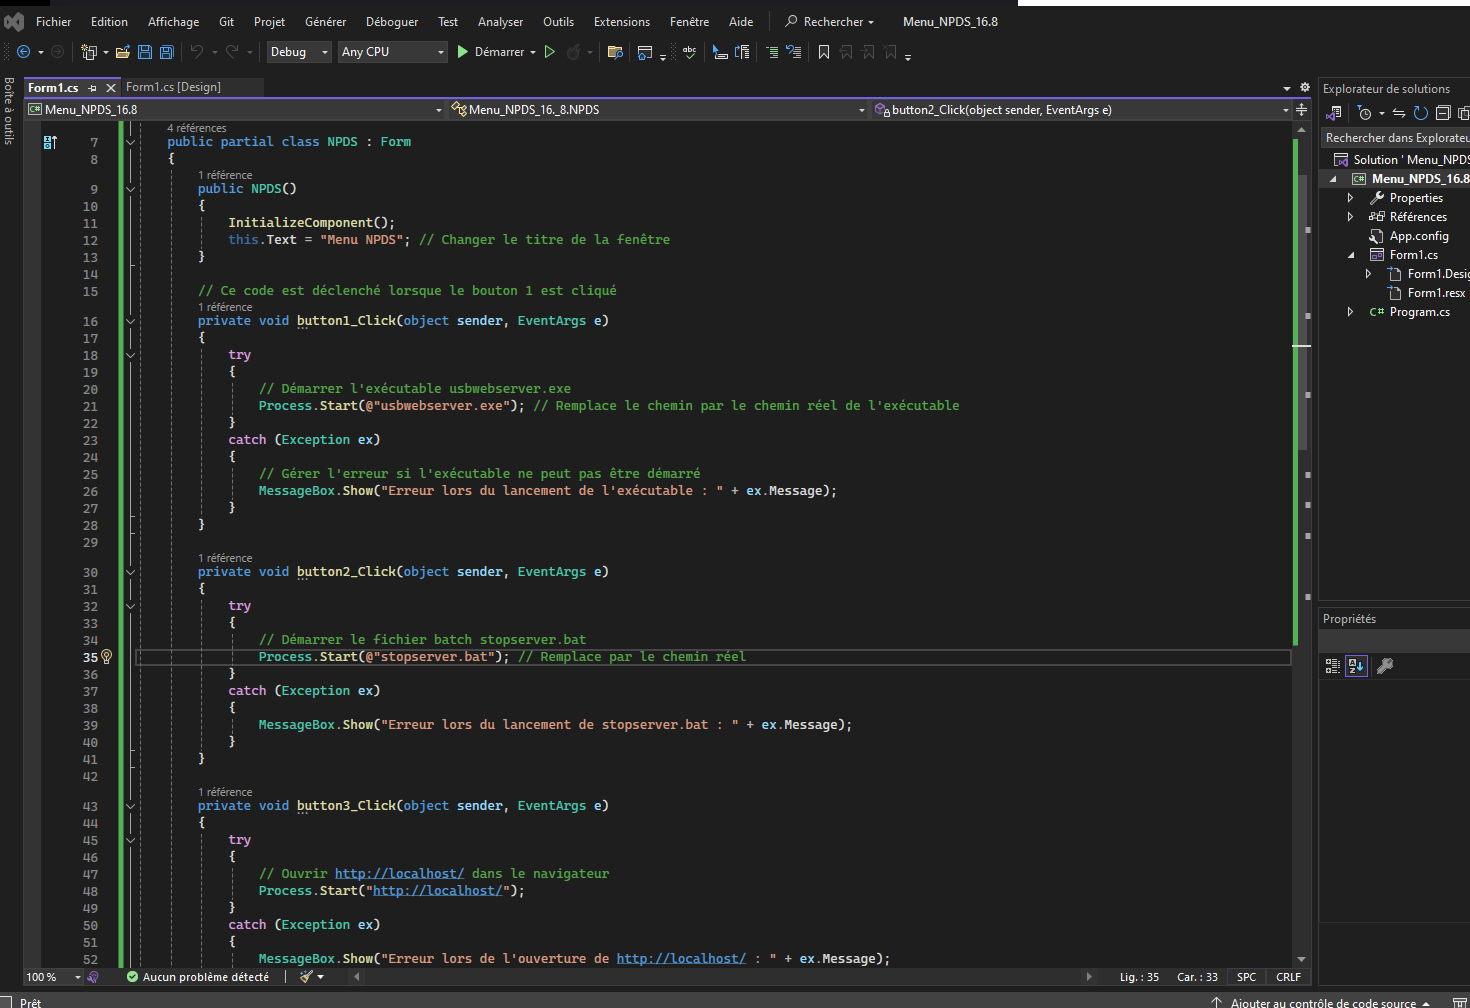Open the Edition menu
Viewport: 1470px width, 1008px height.
click(109, 21)
